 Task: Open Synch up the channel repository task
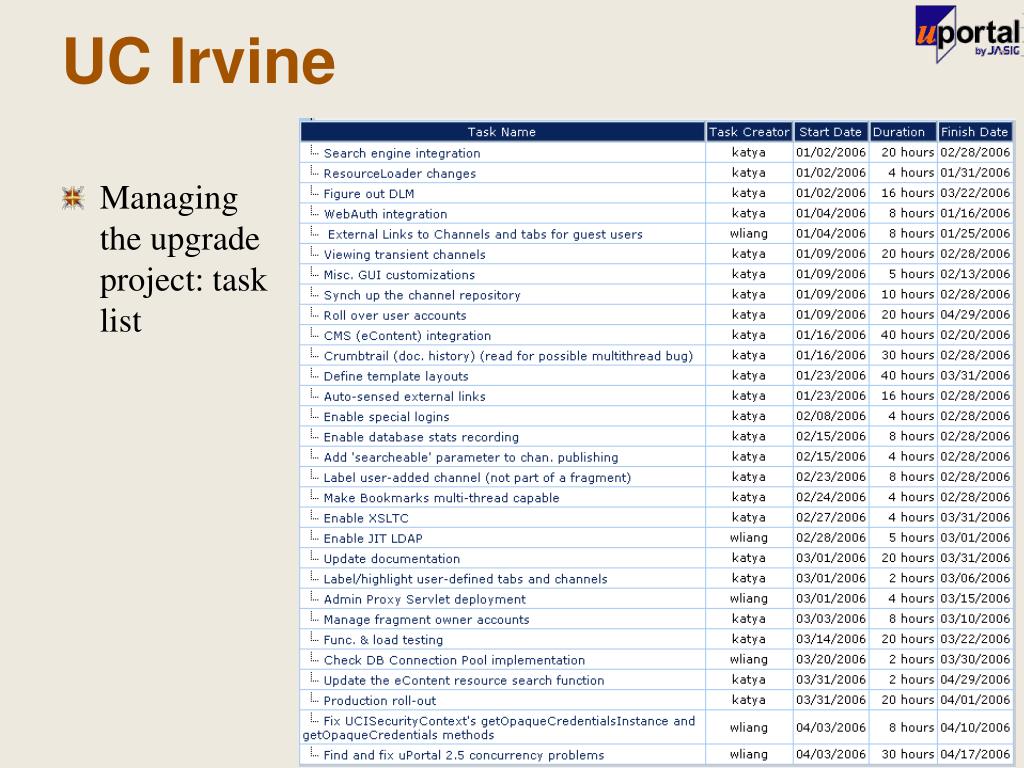click(422, 295)
